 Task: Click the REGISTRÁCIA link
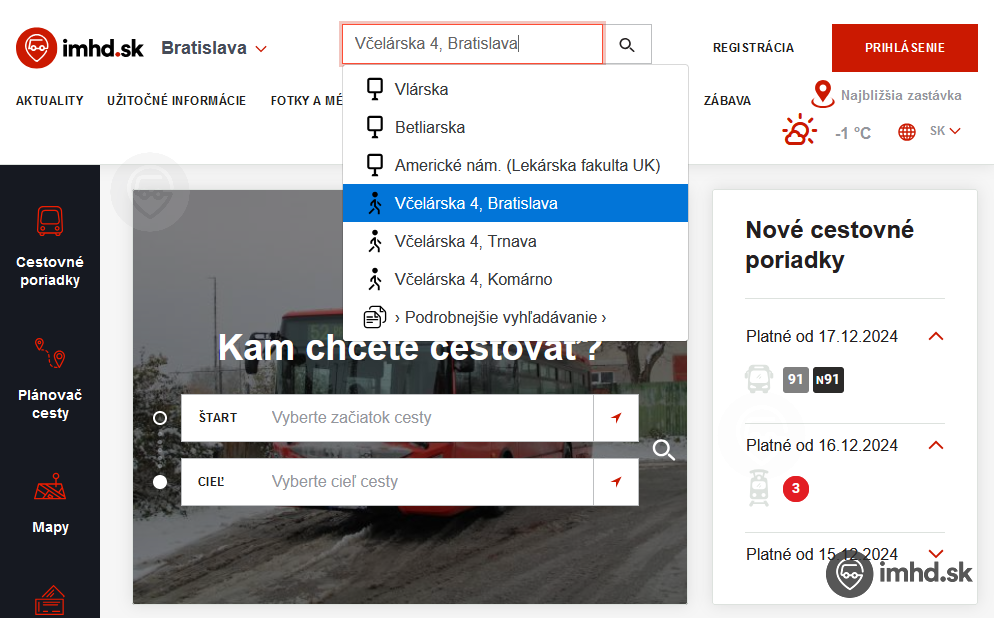[x=753, y=48]
